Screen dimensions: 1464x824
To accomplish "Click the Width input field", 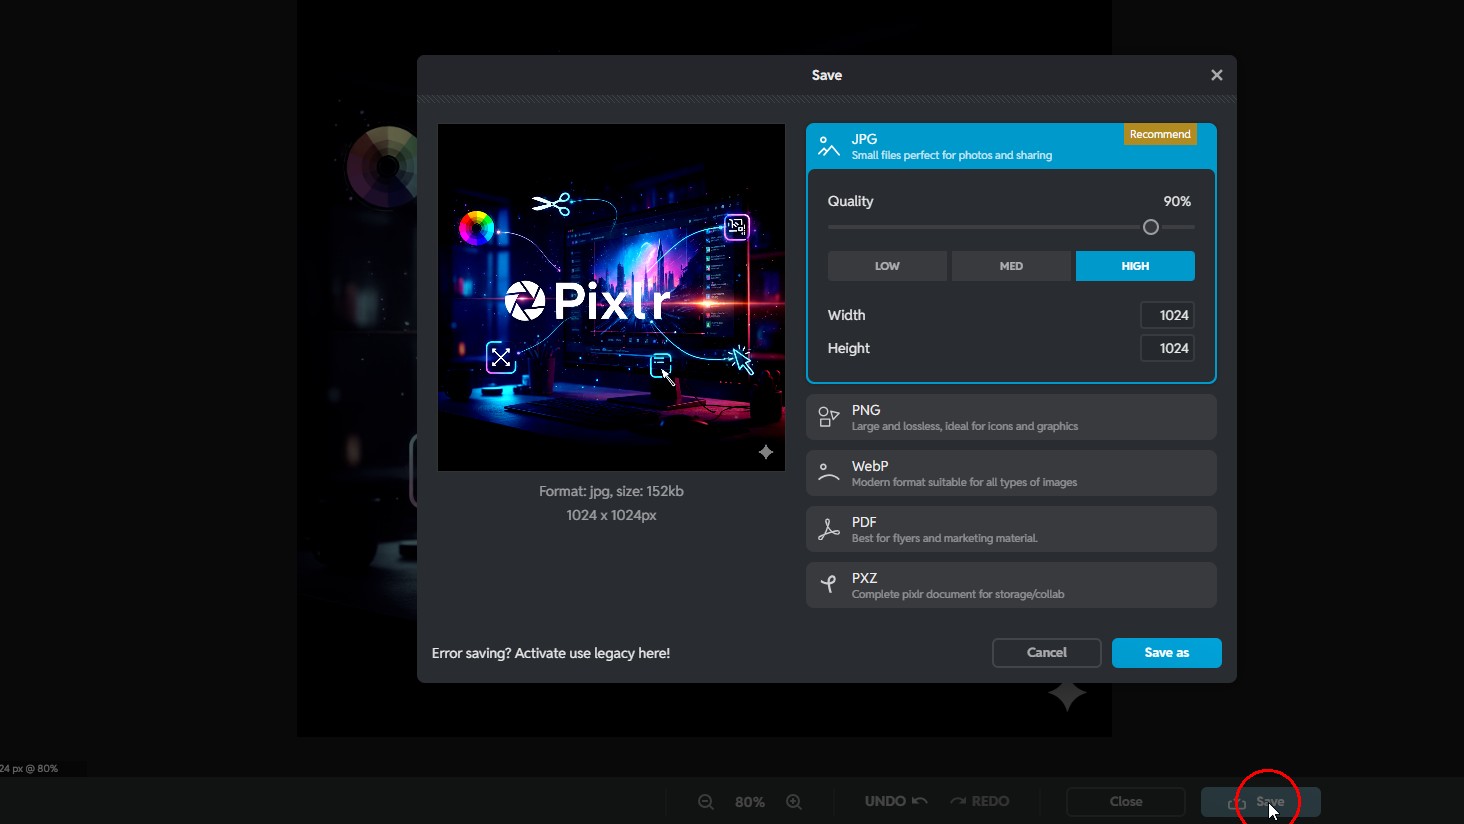I will point(1167,315).
